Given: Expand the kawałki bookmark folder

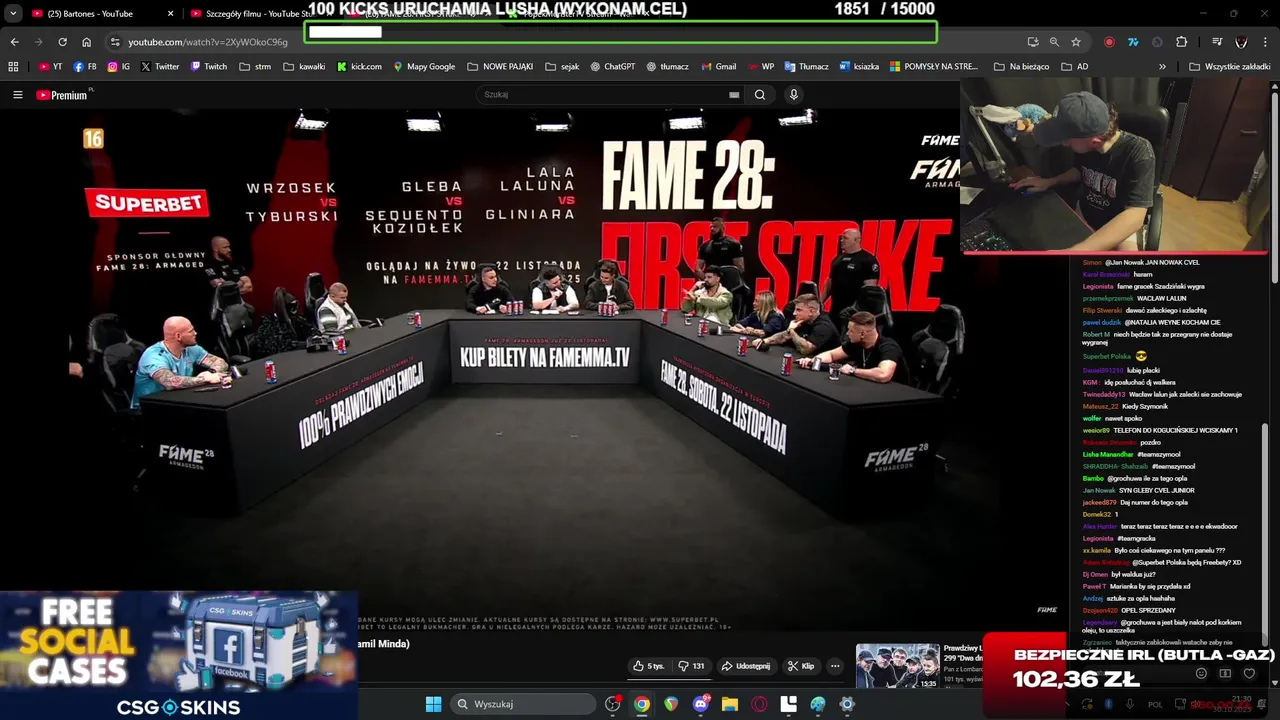Looking at the screenshot, I should click(304, 67).
